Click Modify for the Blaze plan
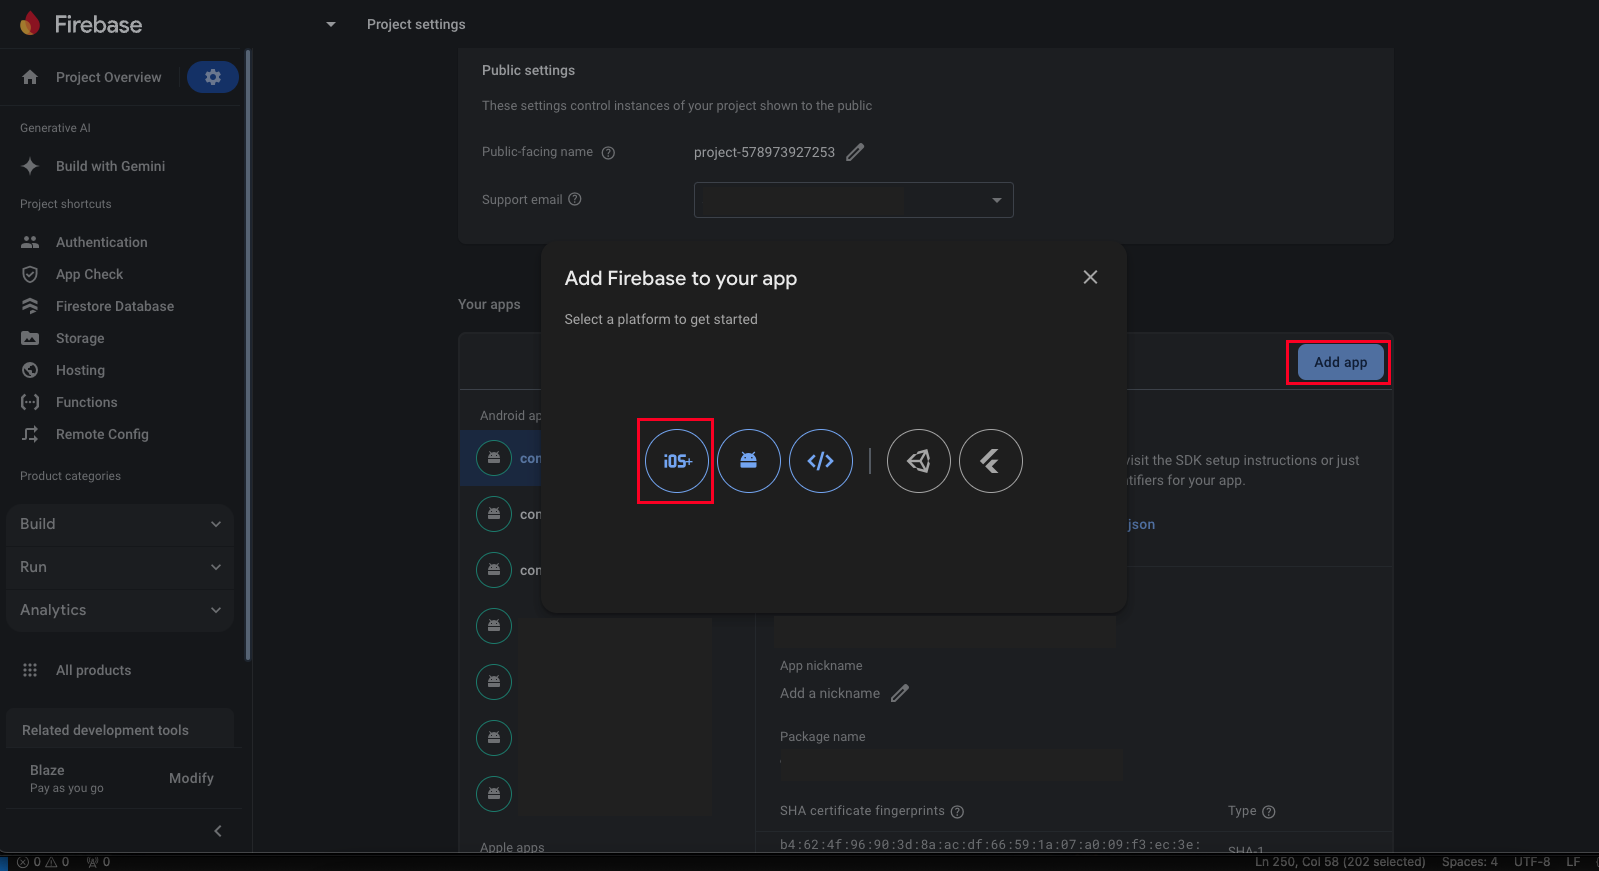Viewport: 1599px width, 871px height. click(191, 778)
